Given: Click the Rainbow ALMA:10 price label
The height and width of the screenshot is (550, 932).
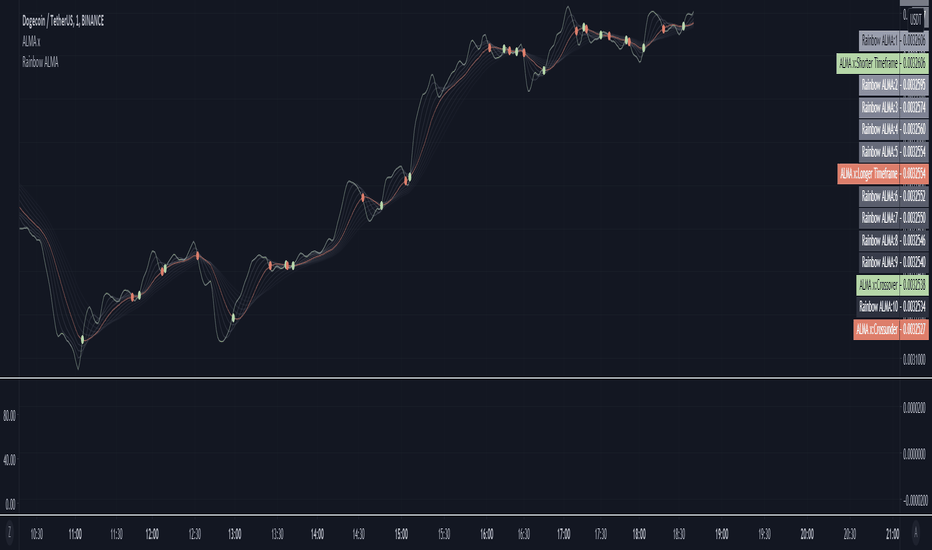Looking at the screenshot, I should point(892,307).
